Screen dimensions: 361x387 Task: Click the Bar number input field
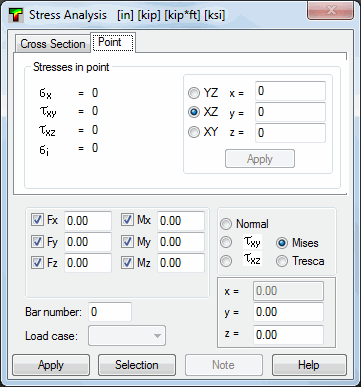click(110, 312)
